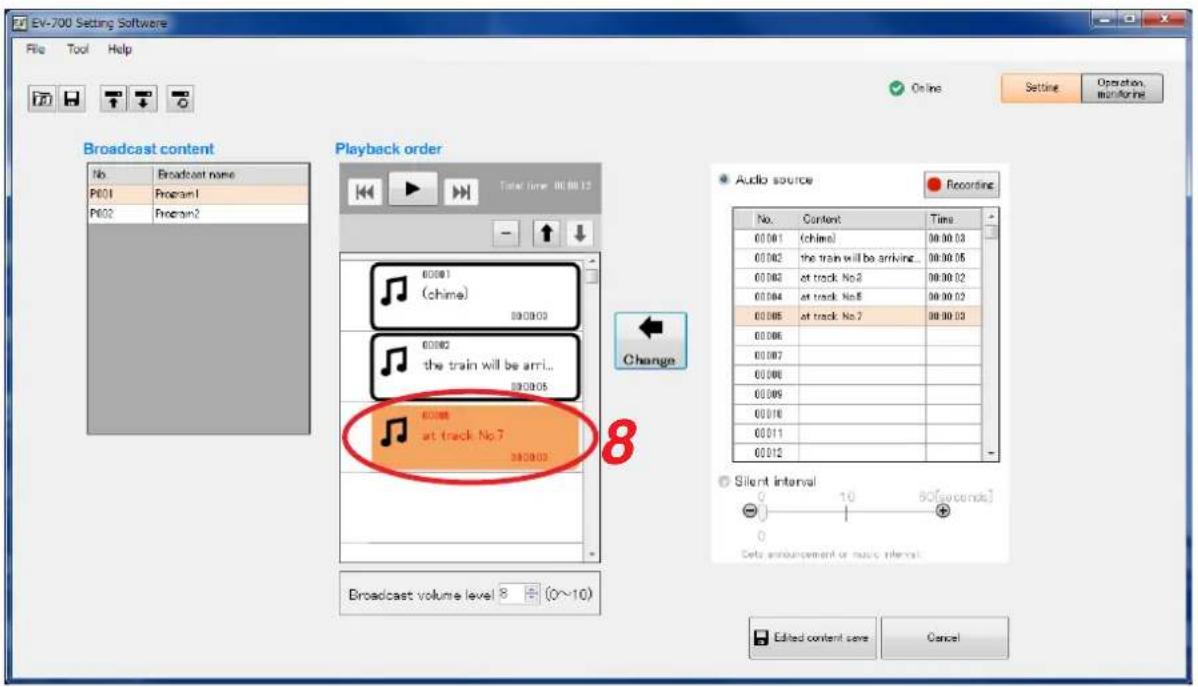The height and width of the screenshot is (687, 1198).
Task: Click the volume level spinner arrows
Action: (x=533, y=594)
